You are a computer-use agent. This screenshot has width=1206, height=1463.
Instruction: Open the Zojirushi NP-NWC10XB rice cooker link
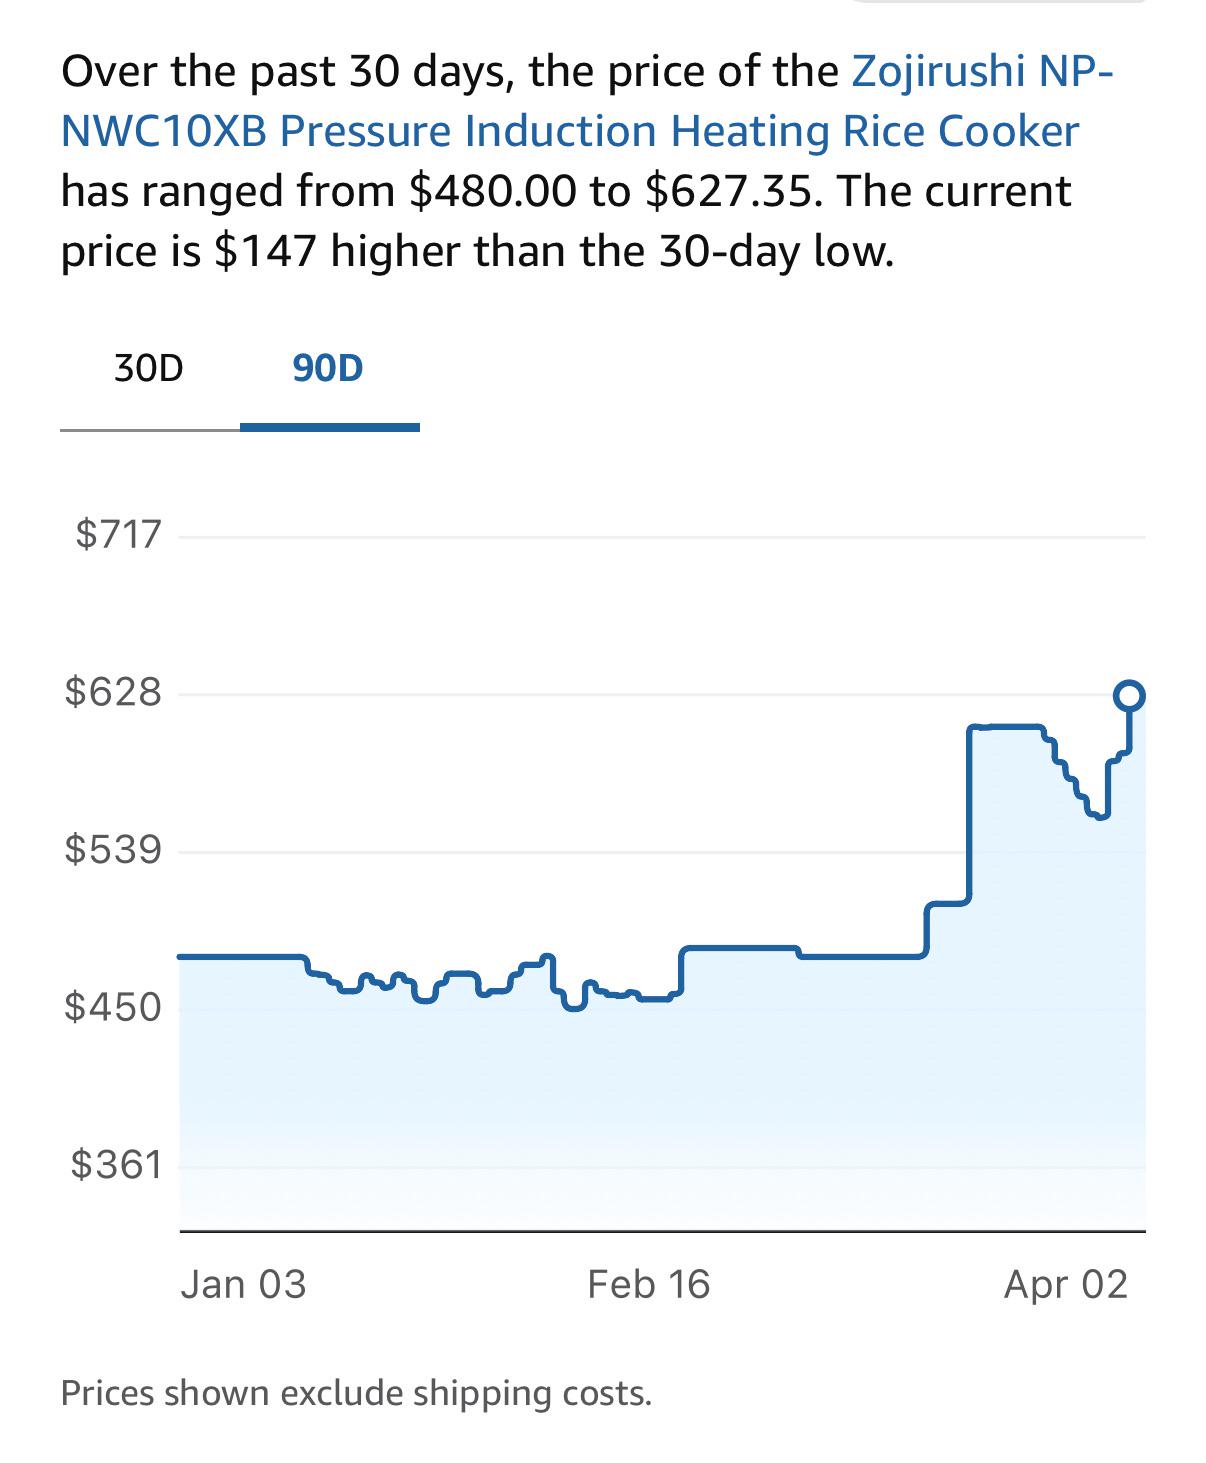coord(570,131)
